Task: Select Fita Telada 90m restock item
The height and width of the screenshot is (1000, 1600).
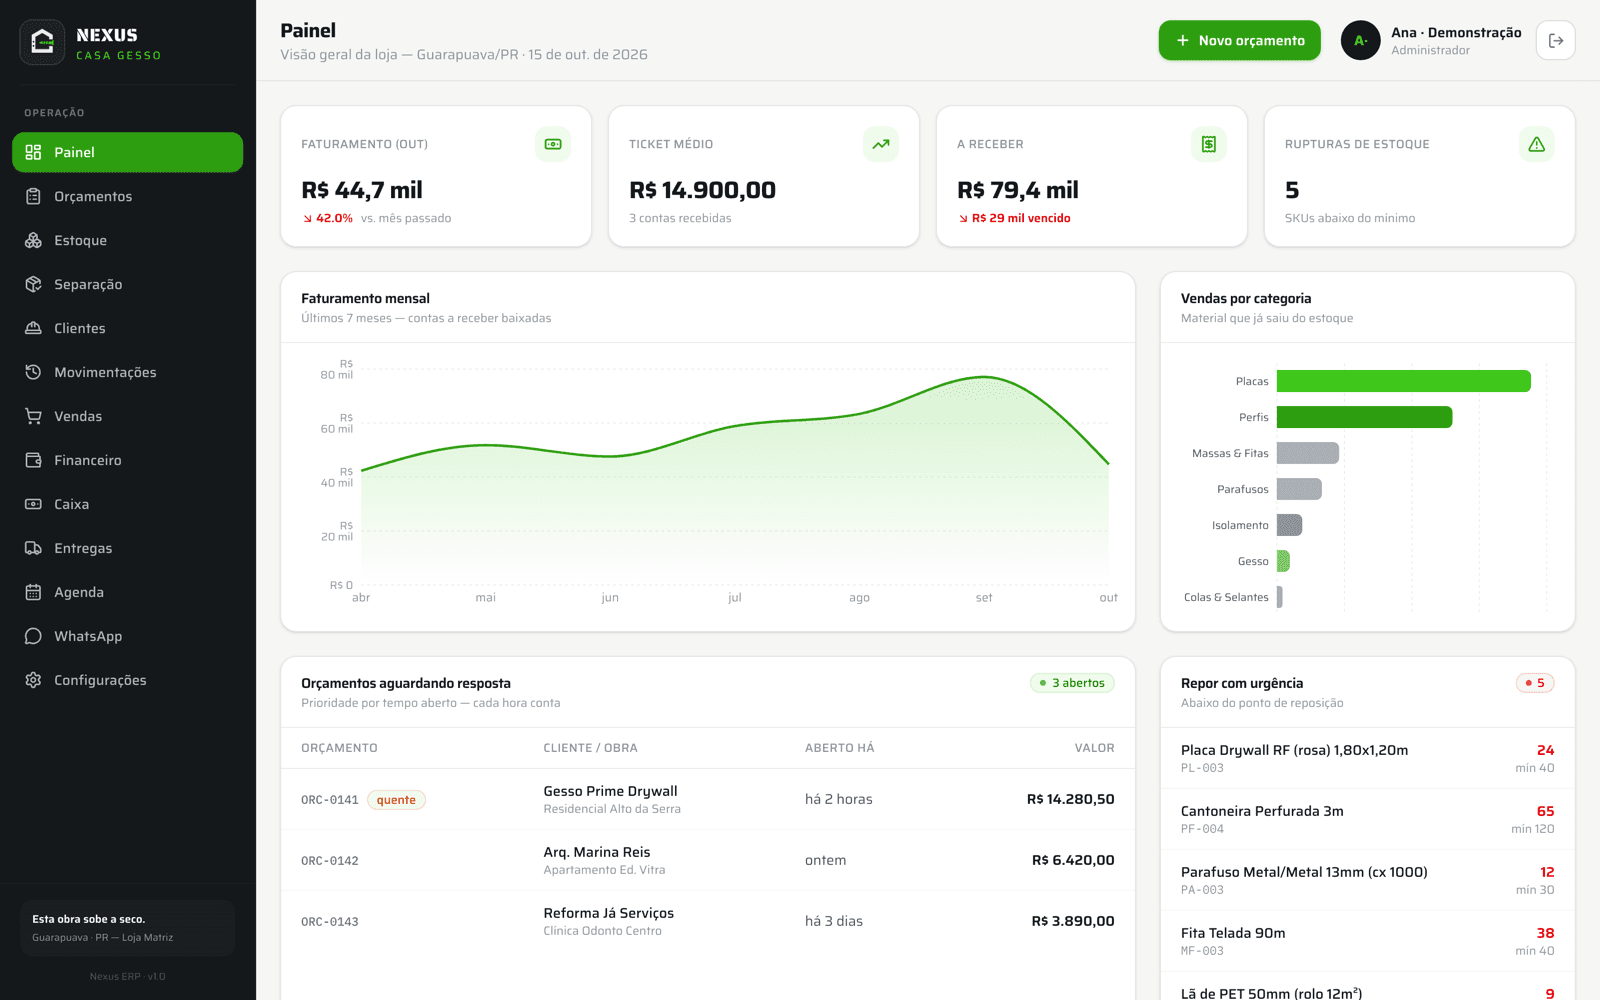Action: (x=1368, y=941)
